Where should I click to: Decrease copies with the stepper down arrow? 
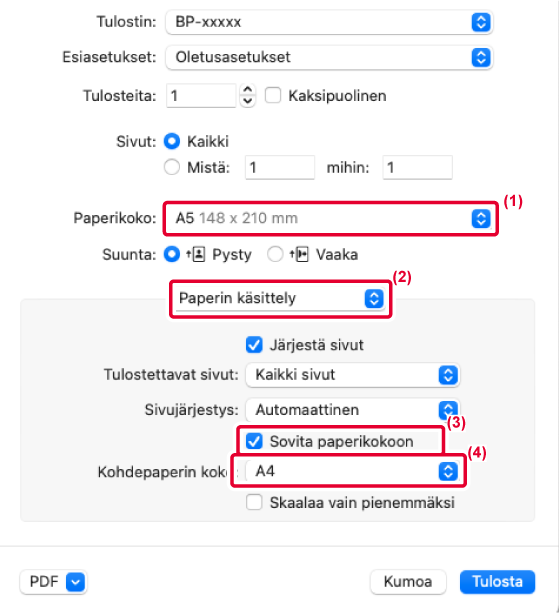247,101
